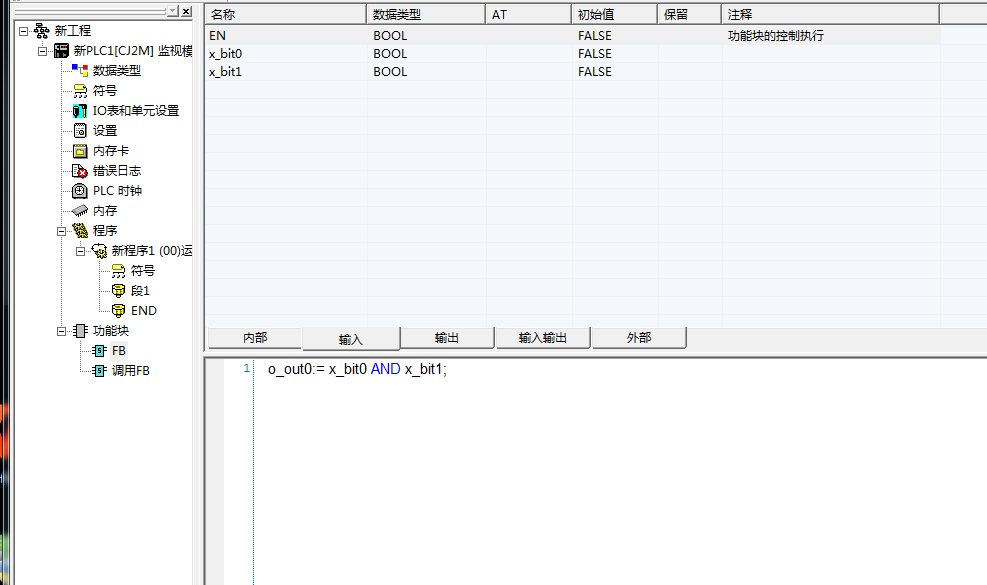This screenshot has height=585, width=987.
Task: Open the 设置 item icon
Action: point(80,130)
